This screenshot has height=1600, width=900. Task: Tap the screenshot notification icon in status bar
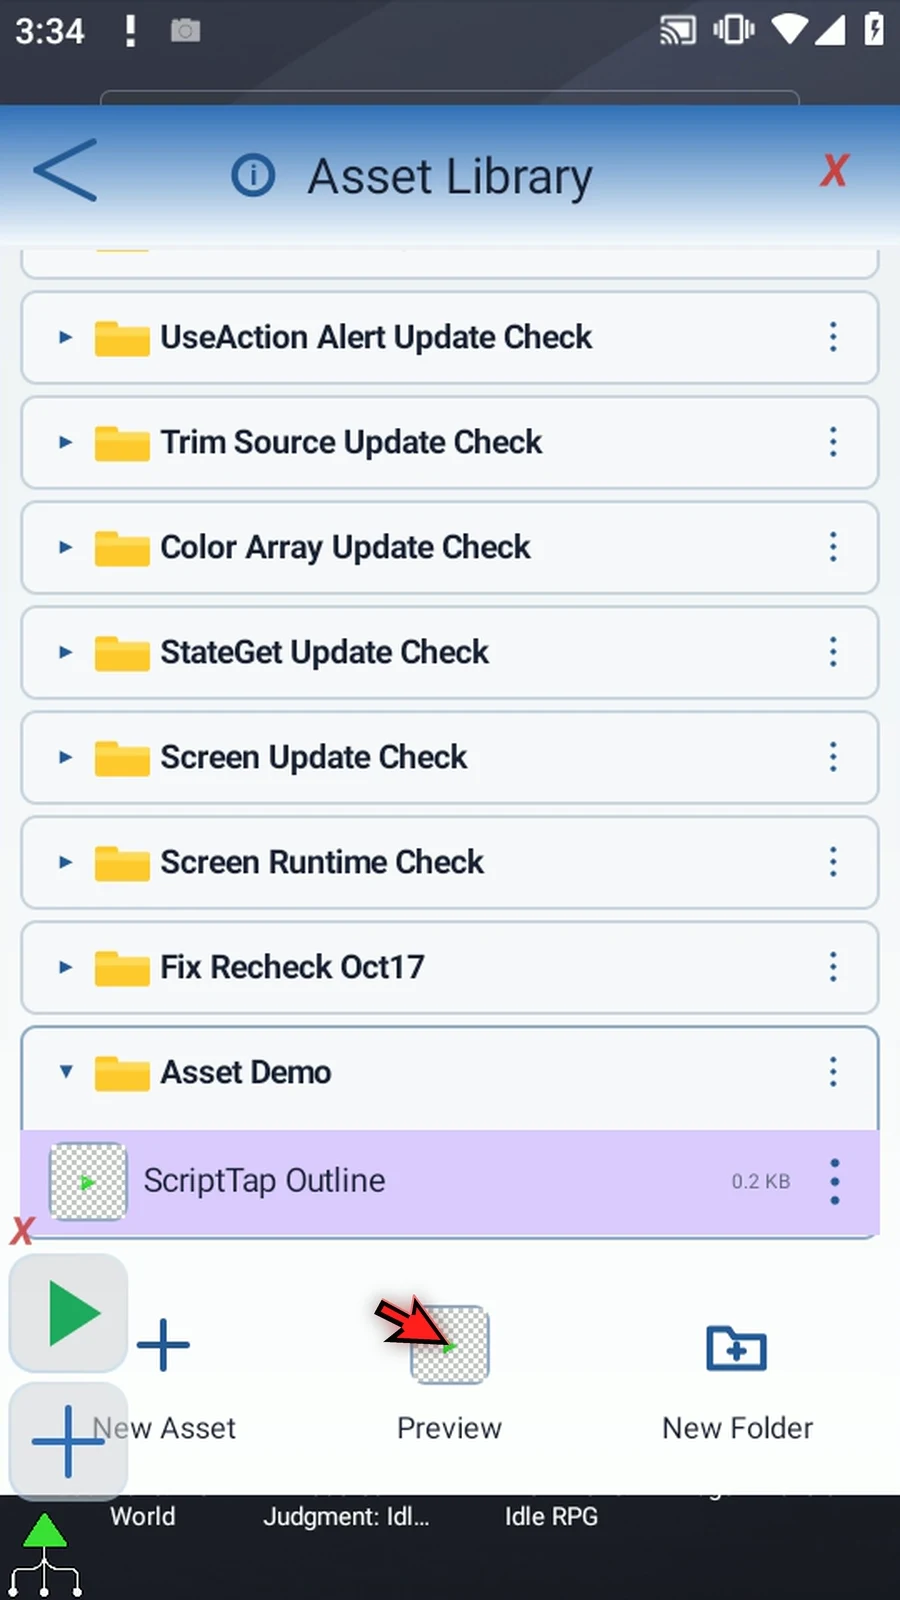coord(185,31)
